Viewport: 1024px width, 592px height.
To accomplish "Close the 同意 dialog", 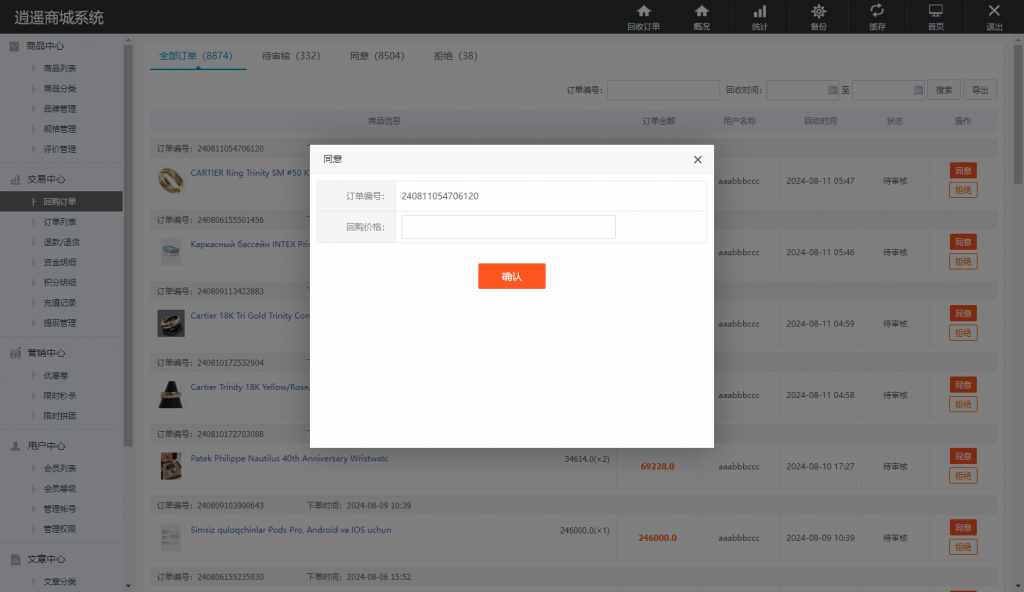I will [697, 159].
